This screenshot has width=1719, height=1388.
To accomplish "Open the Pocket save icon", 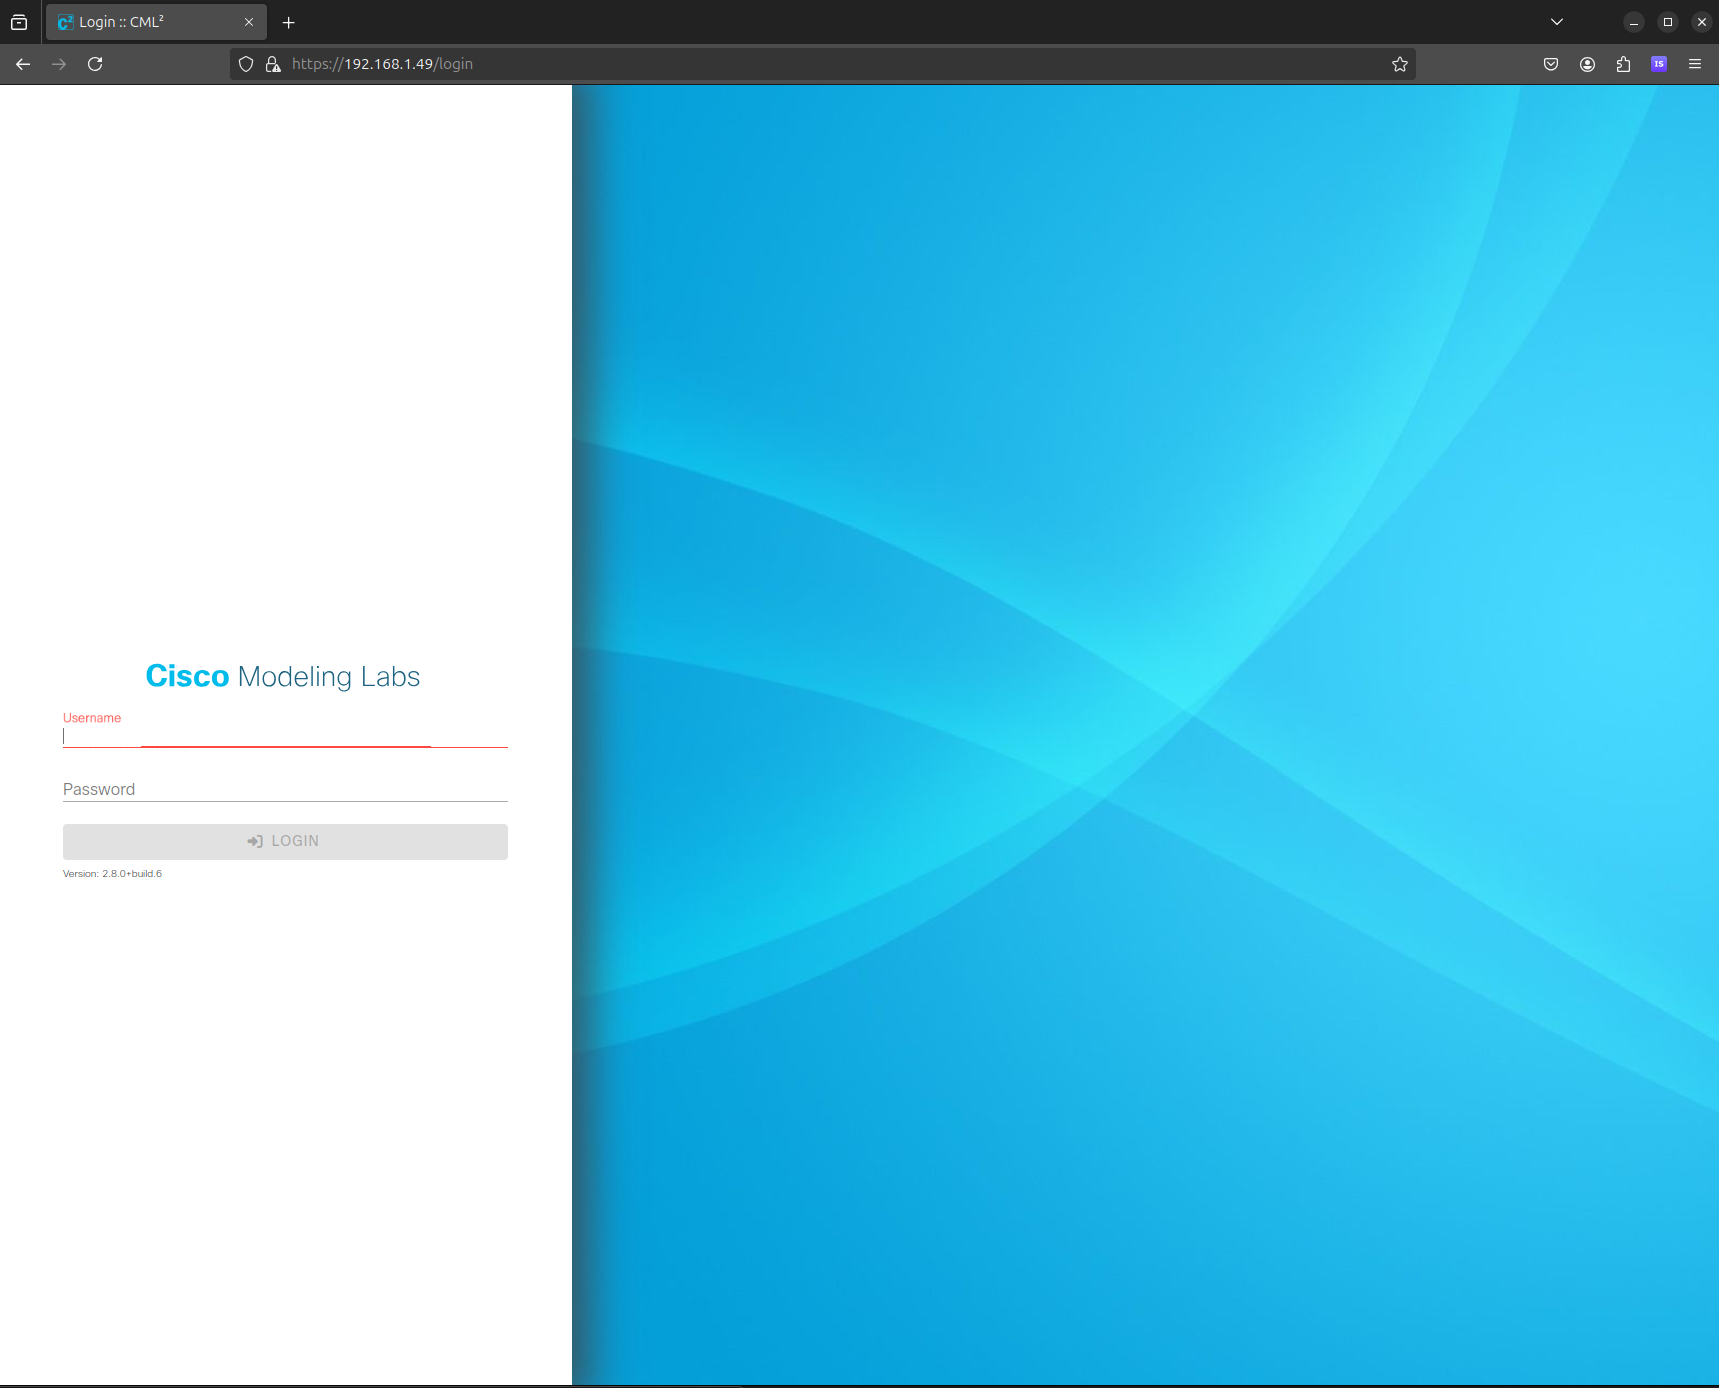I will [1551, 64].
